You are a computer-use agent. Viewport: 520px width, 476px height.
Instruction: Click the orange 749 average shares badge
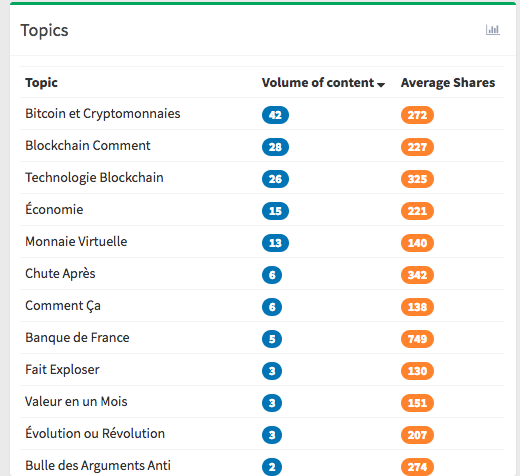tap(417, 339)
